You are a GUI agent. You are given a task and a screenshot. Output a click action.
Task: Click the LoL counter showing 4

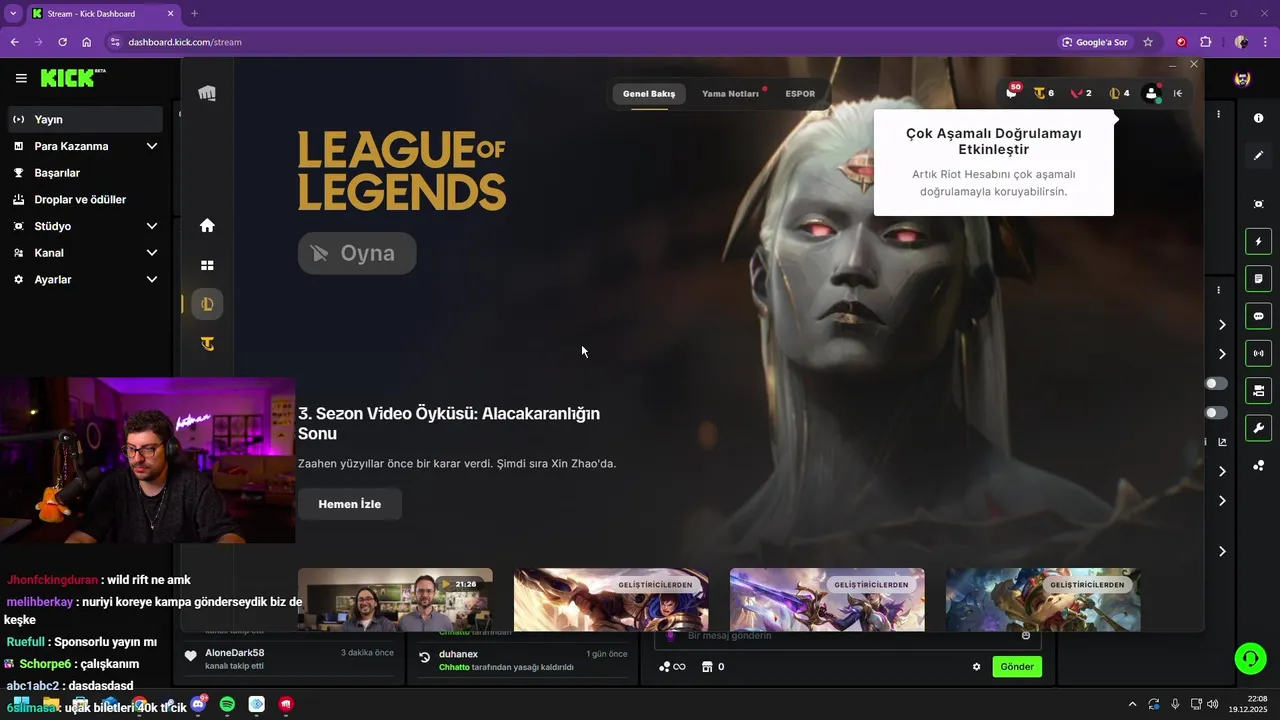(1119, 93)
